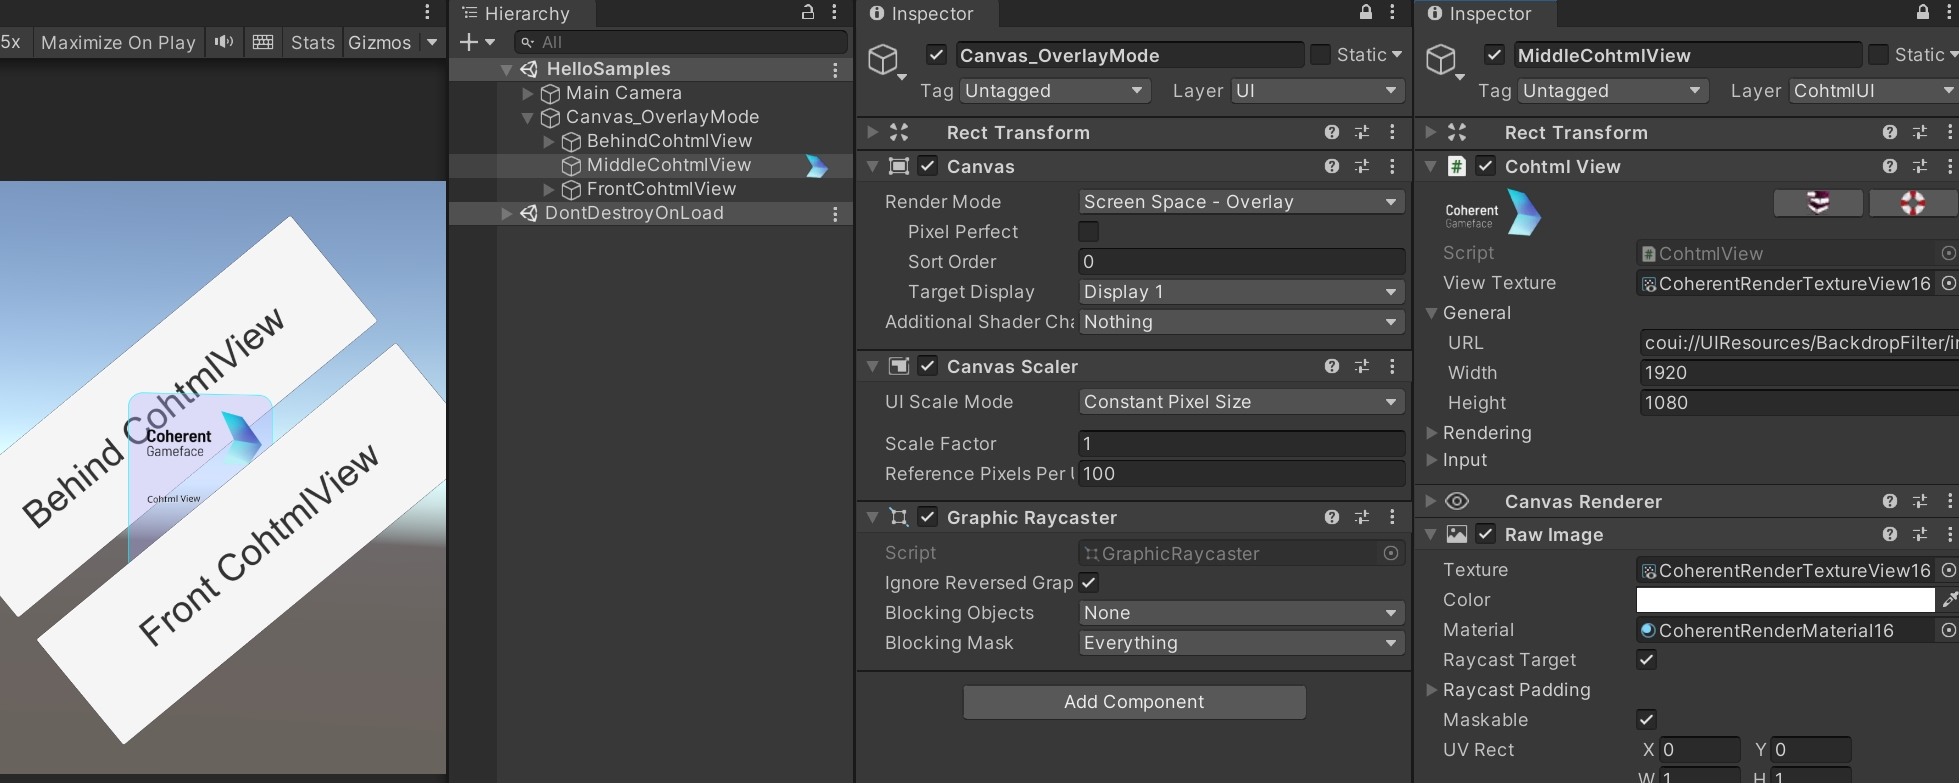Pick object for Raw Image Texture field
Image resolution: width=1959 pixels, height=783 pixels.
click(1948, 570)
